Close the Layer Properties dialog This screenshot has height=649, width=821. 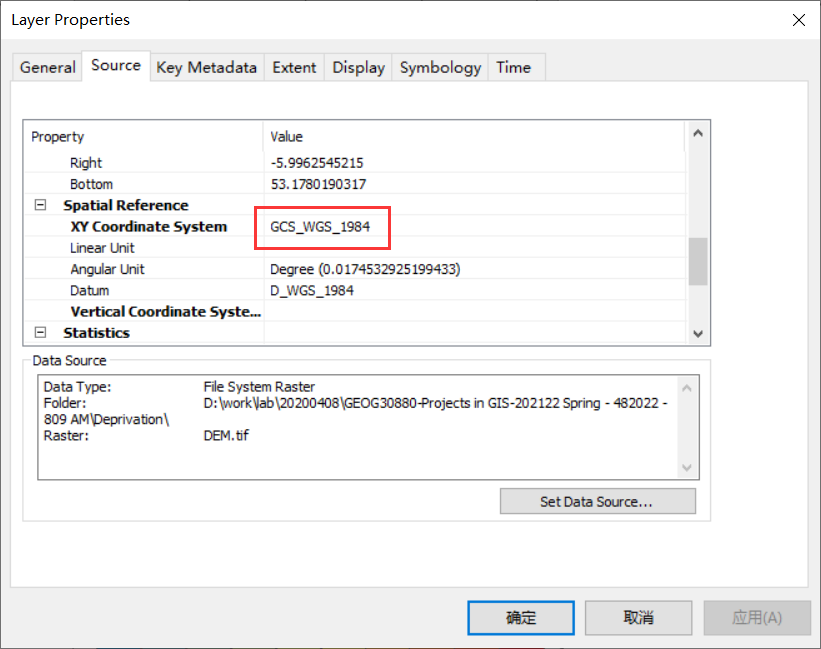pyautogui.click(x=798, y=20)
